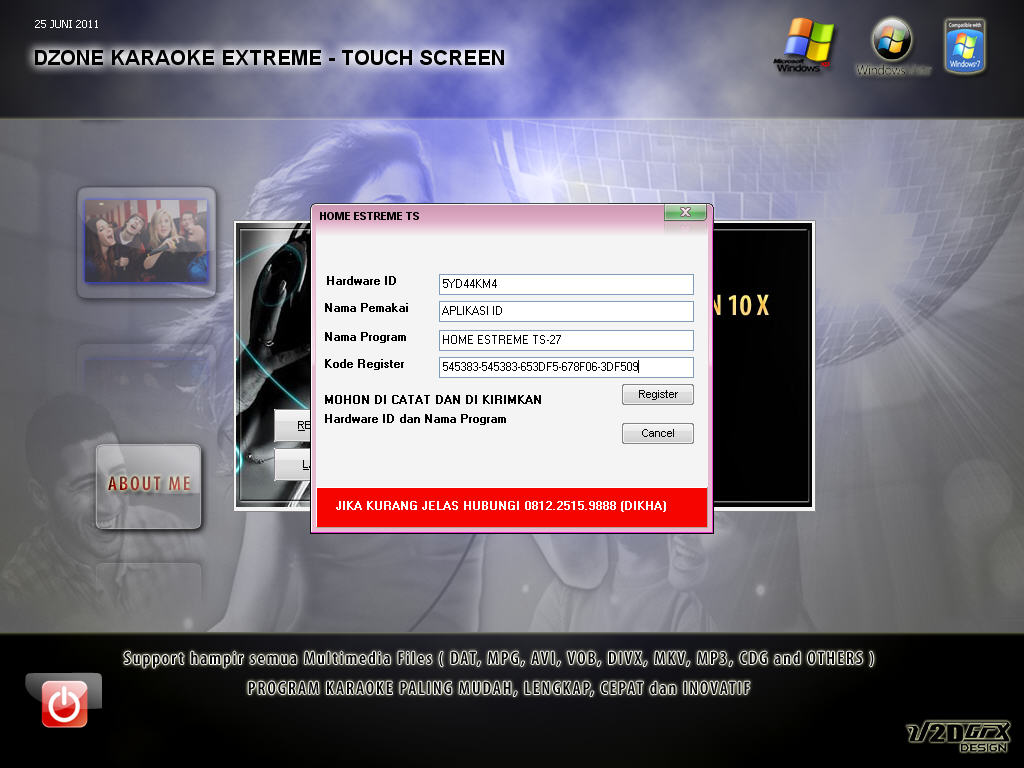This screenshot has height=768, width=1024.
Task: Click the dialog close X button
Action: 685,212
